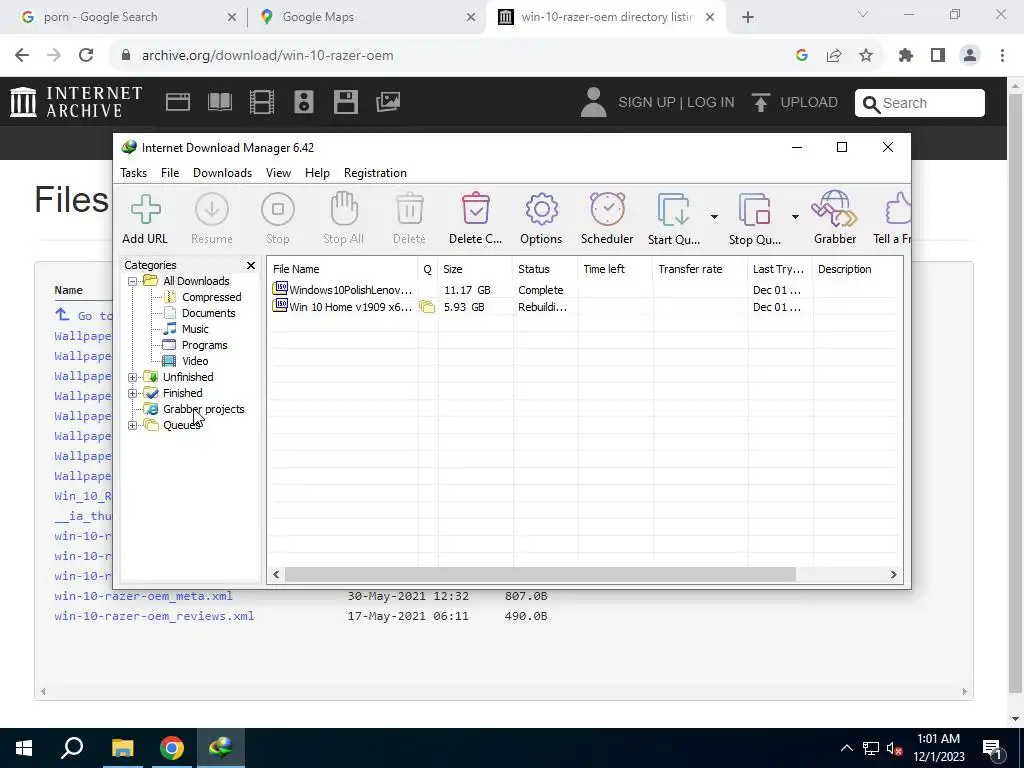Viewport: 1024px width, 768px height.
Task: Open File Explorer from the taskbar
Action: click(122, 748)
